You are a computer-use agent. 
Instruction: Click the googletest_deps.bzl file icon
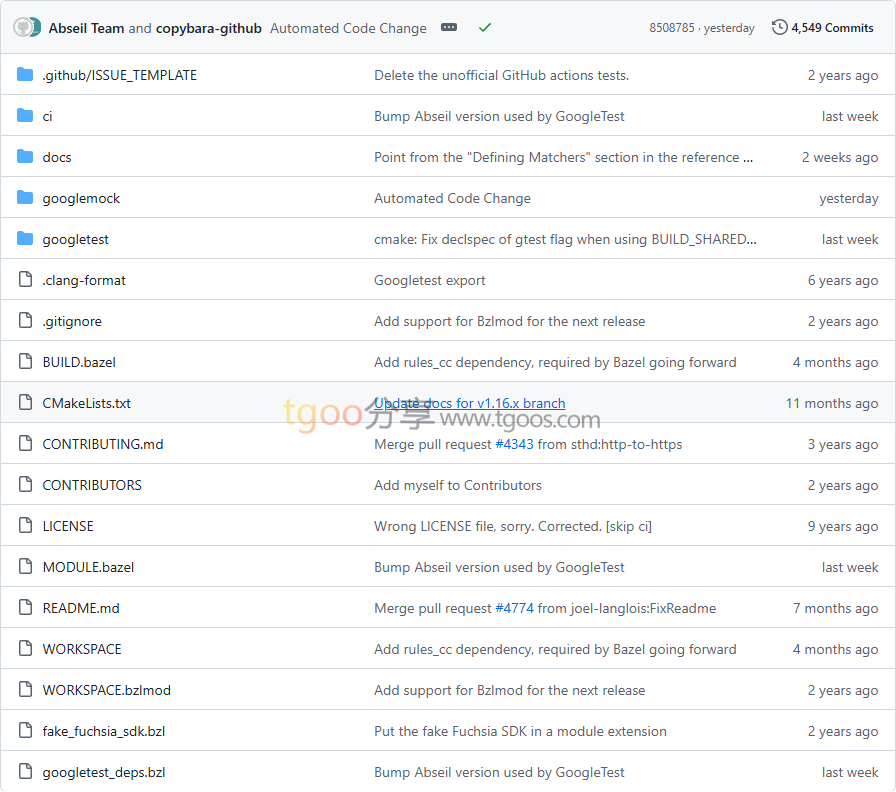pyautogui.click(x=26, y=771)
